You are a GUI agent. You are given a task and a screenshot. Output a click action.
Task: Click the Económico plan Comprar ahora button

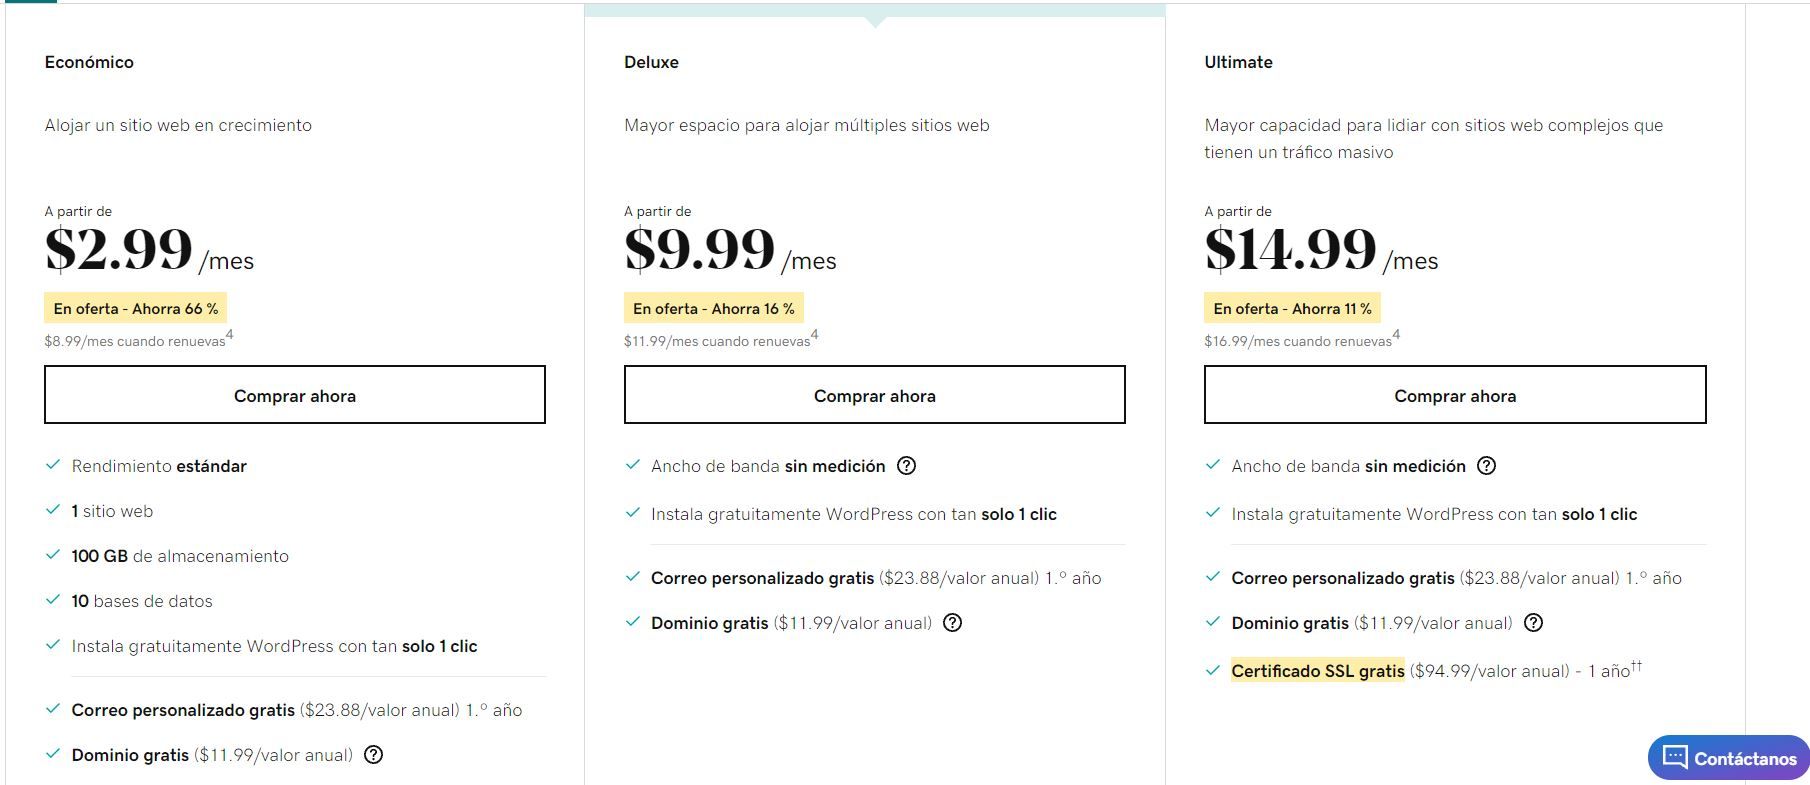295,395
